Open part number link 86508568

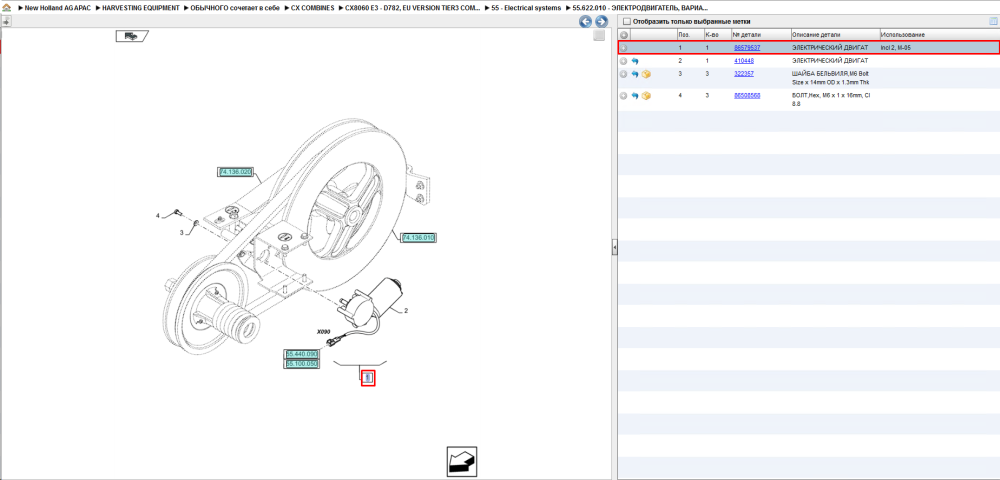[x=747, y=95]
